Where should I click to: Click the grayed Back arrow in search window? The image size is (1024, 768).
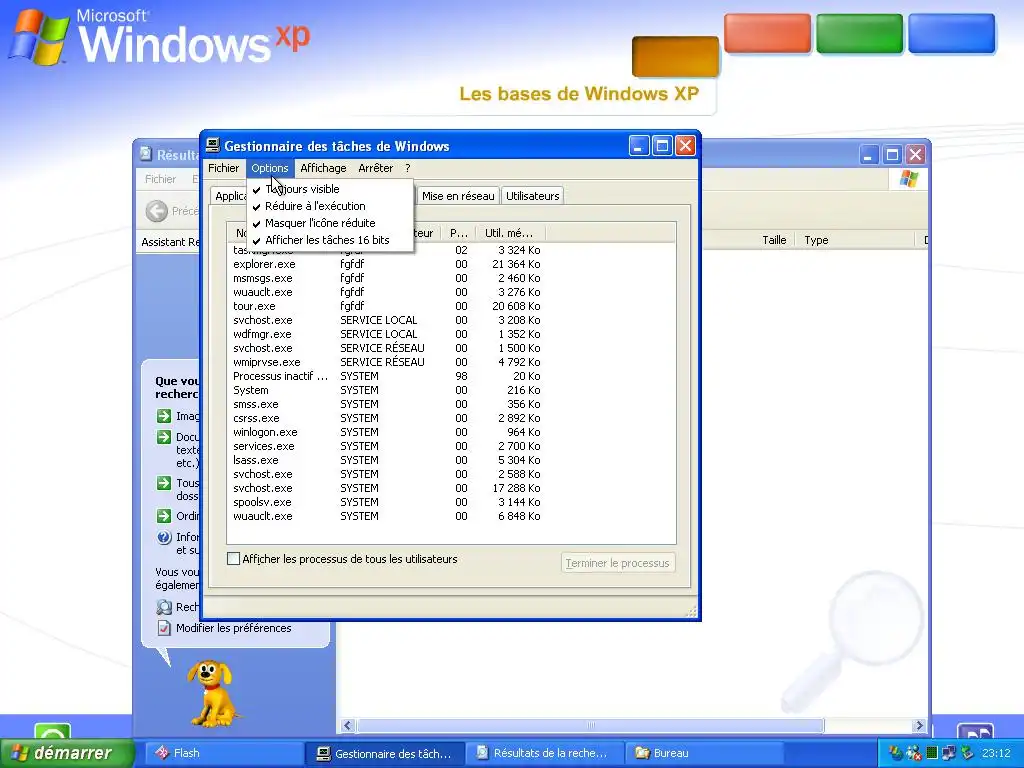tap(157, 211)
